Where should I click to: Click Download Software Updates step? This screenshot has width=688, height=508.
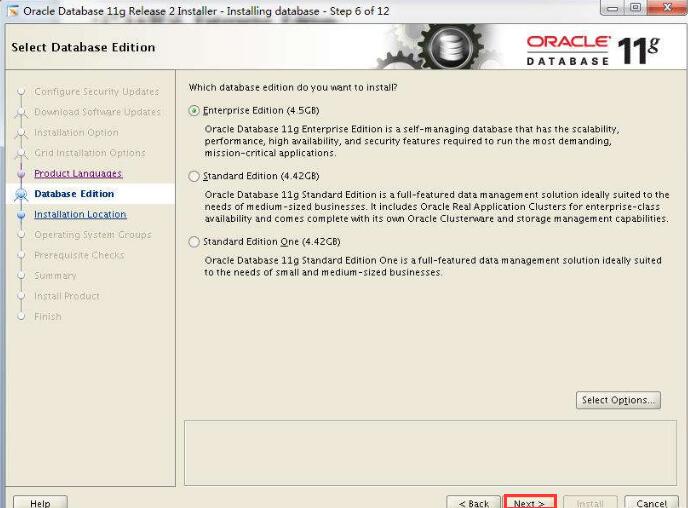click(97, 112)
